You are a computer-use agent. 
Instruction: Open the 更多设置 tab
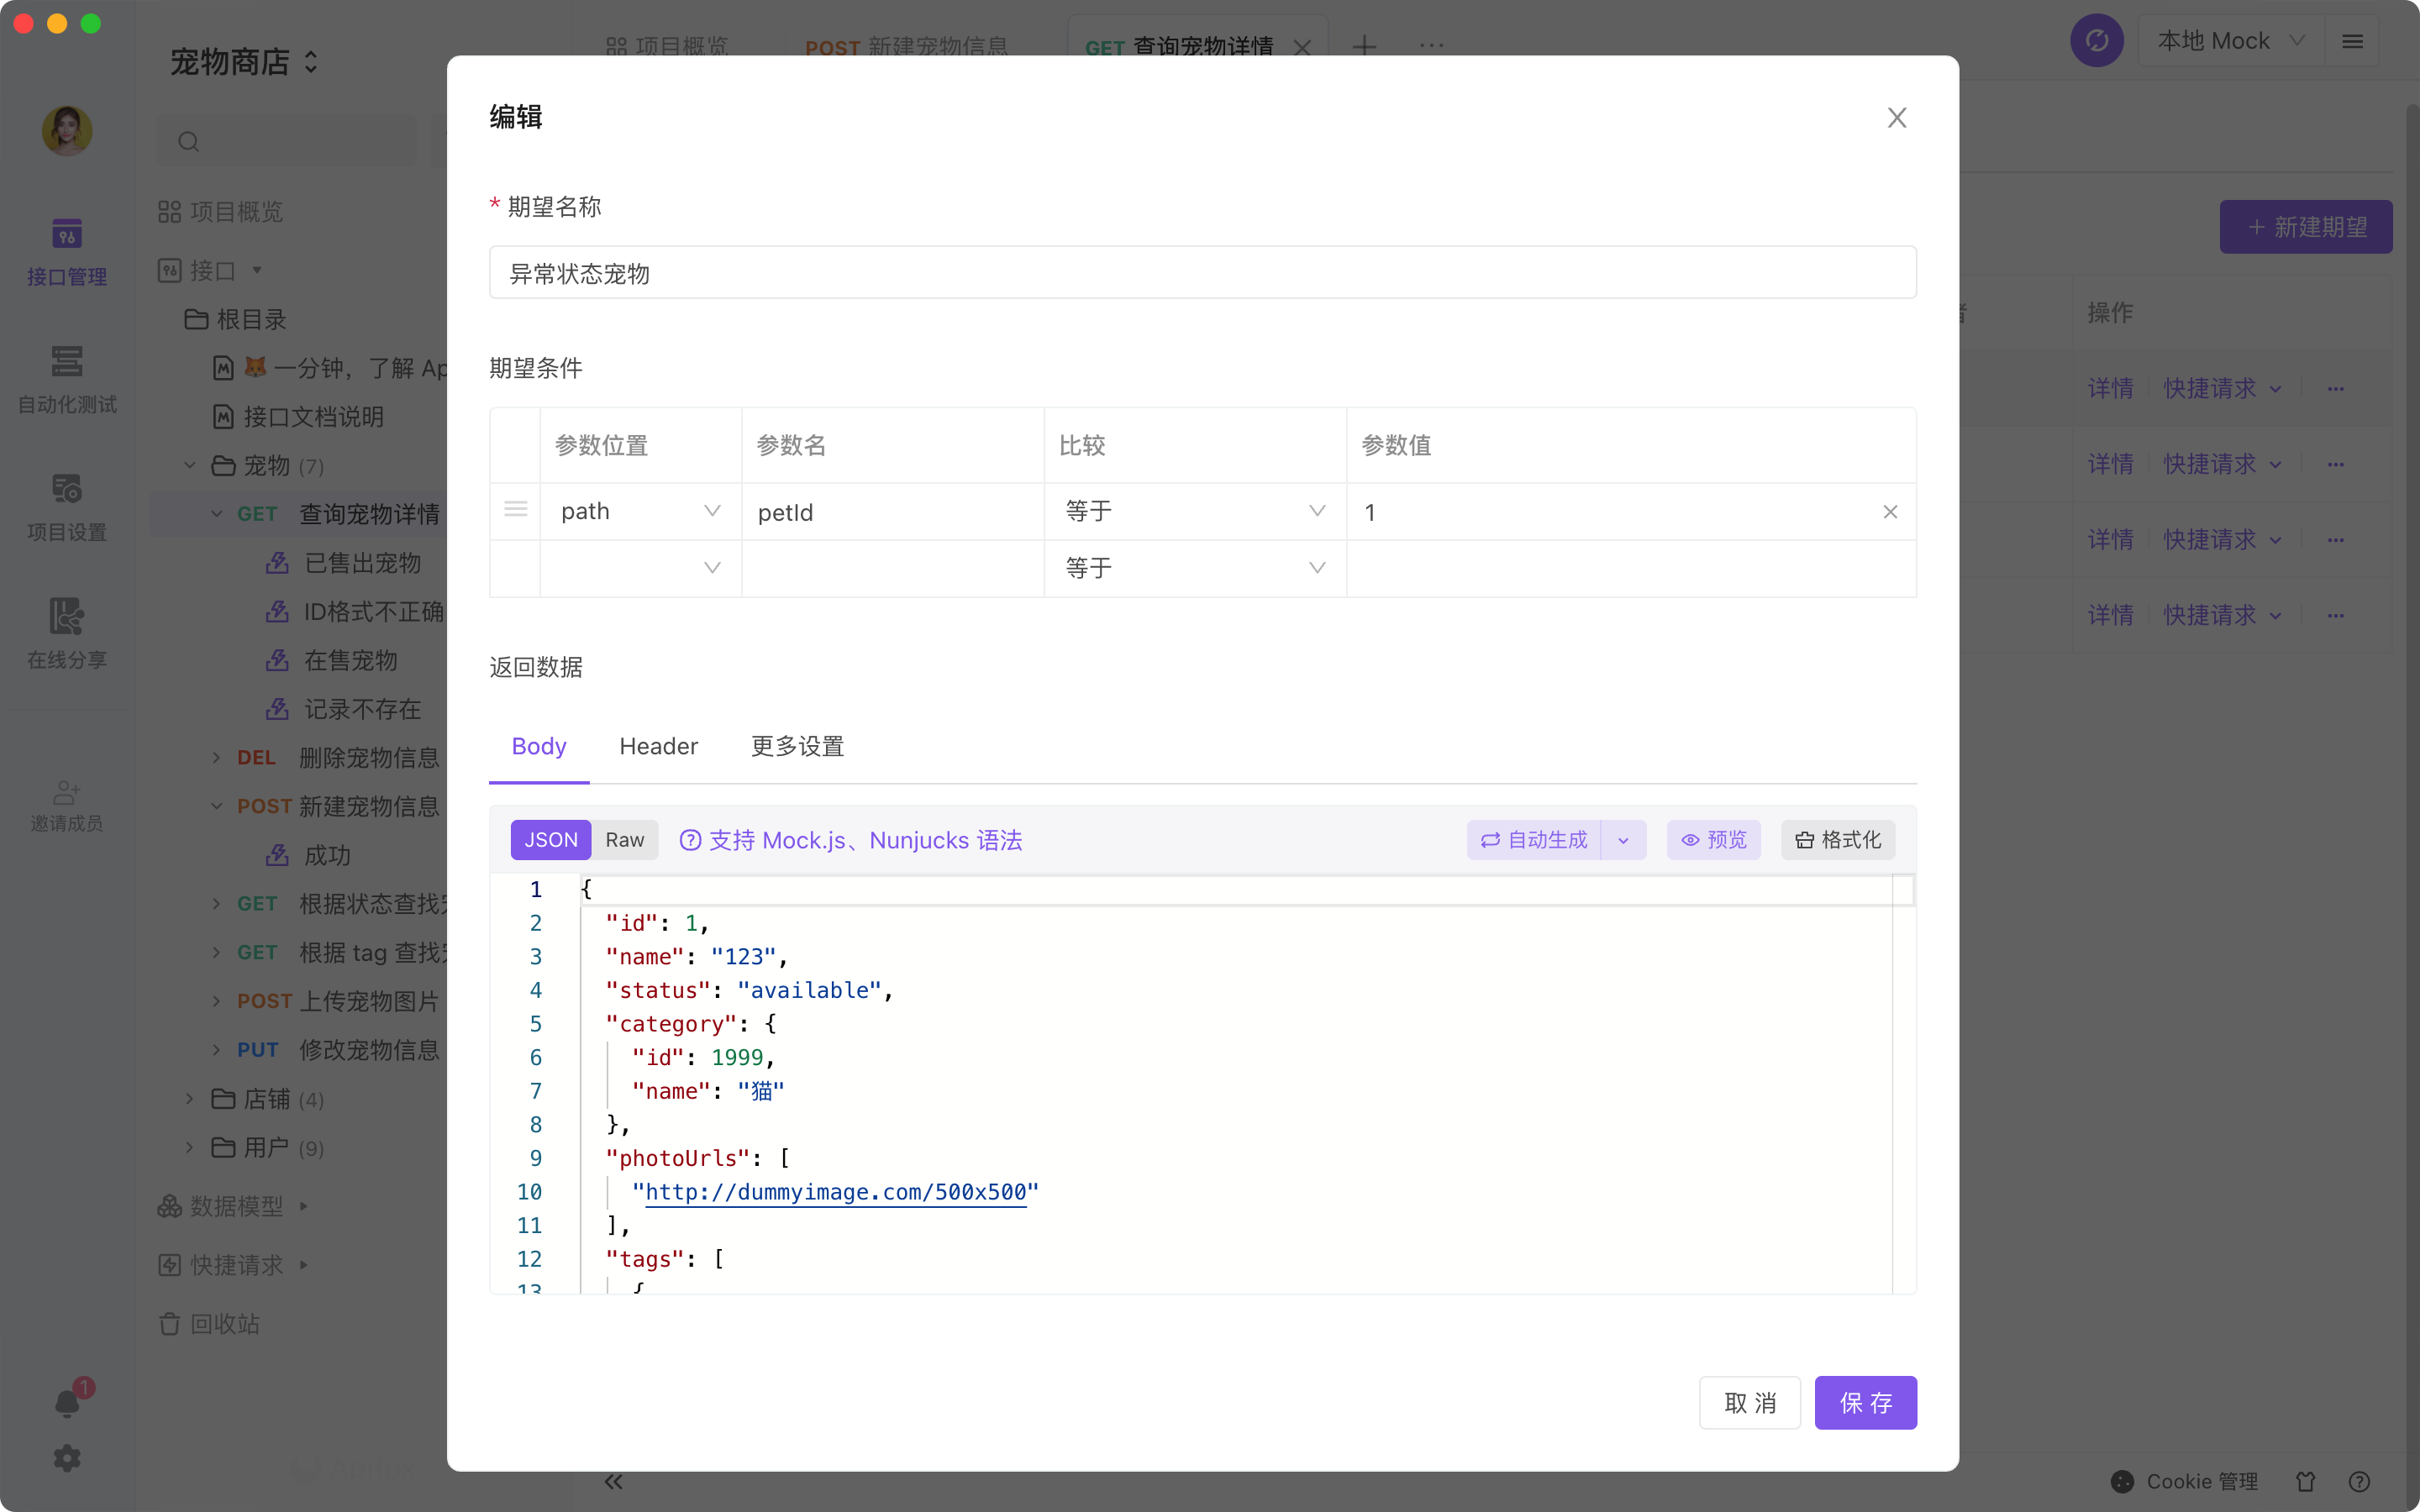(x=797, y=746)
